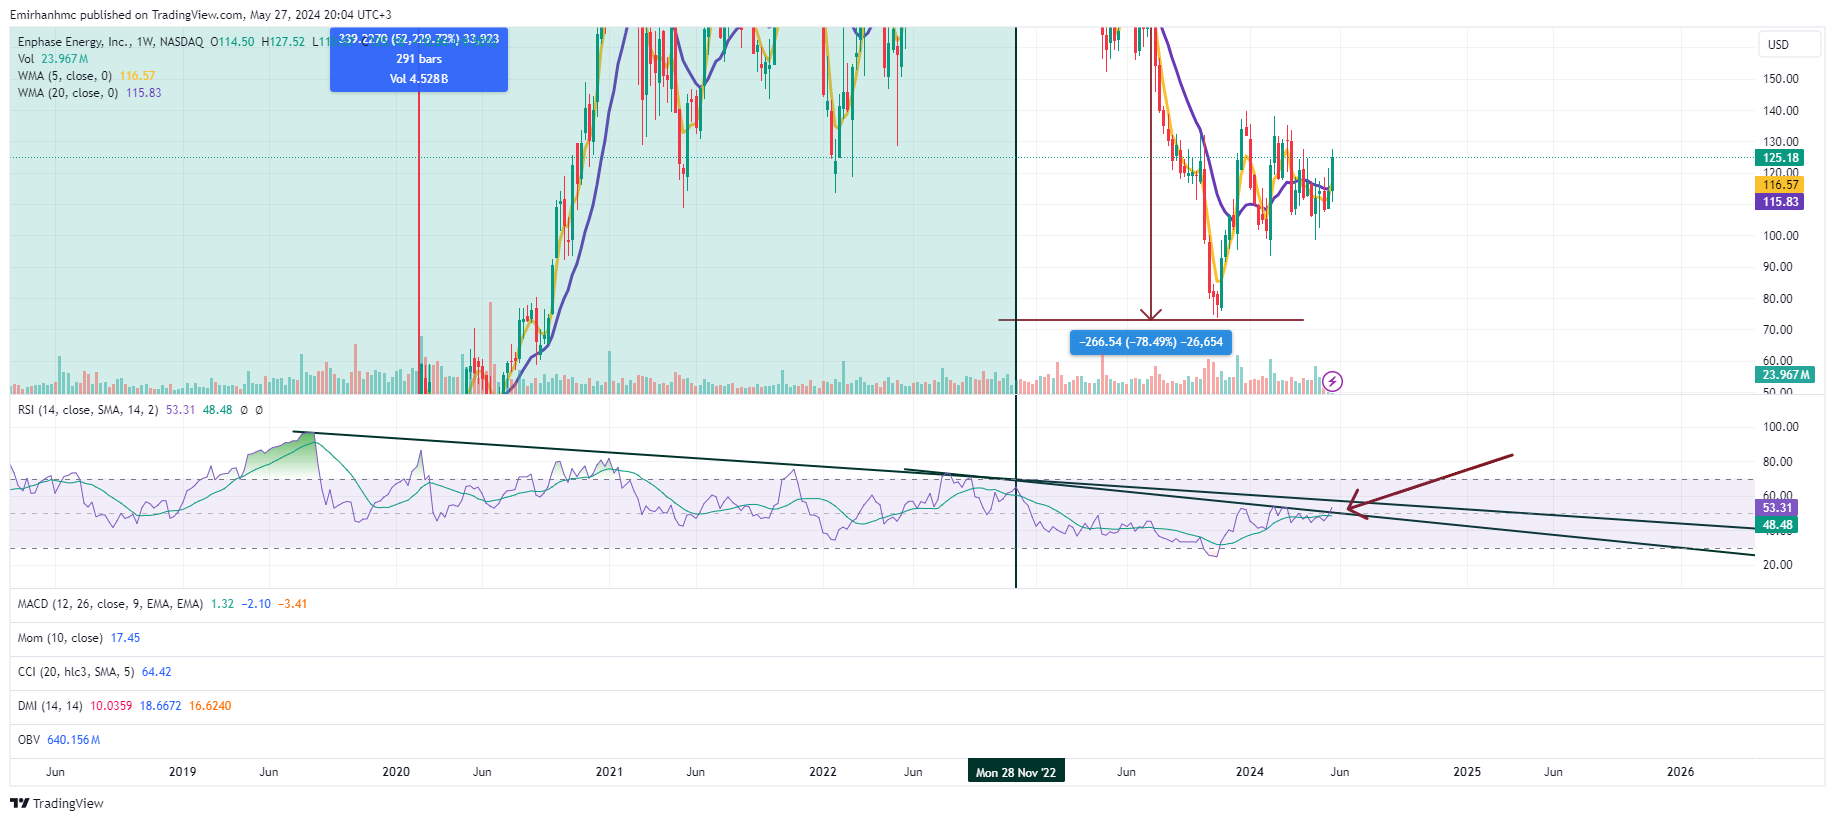The image size is (1835, 821).
Task: Select the MACD (12, 26, close, 9) legend
Action: 162,604
